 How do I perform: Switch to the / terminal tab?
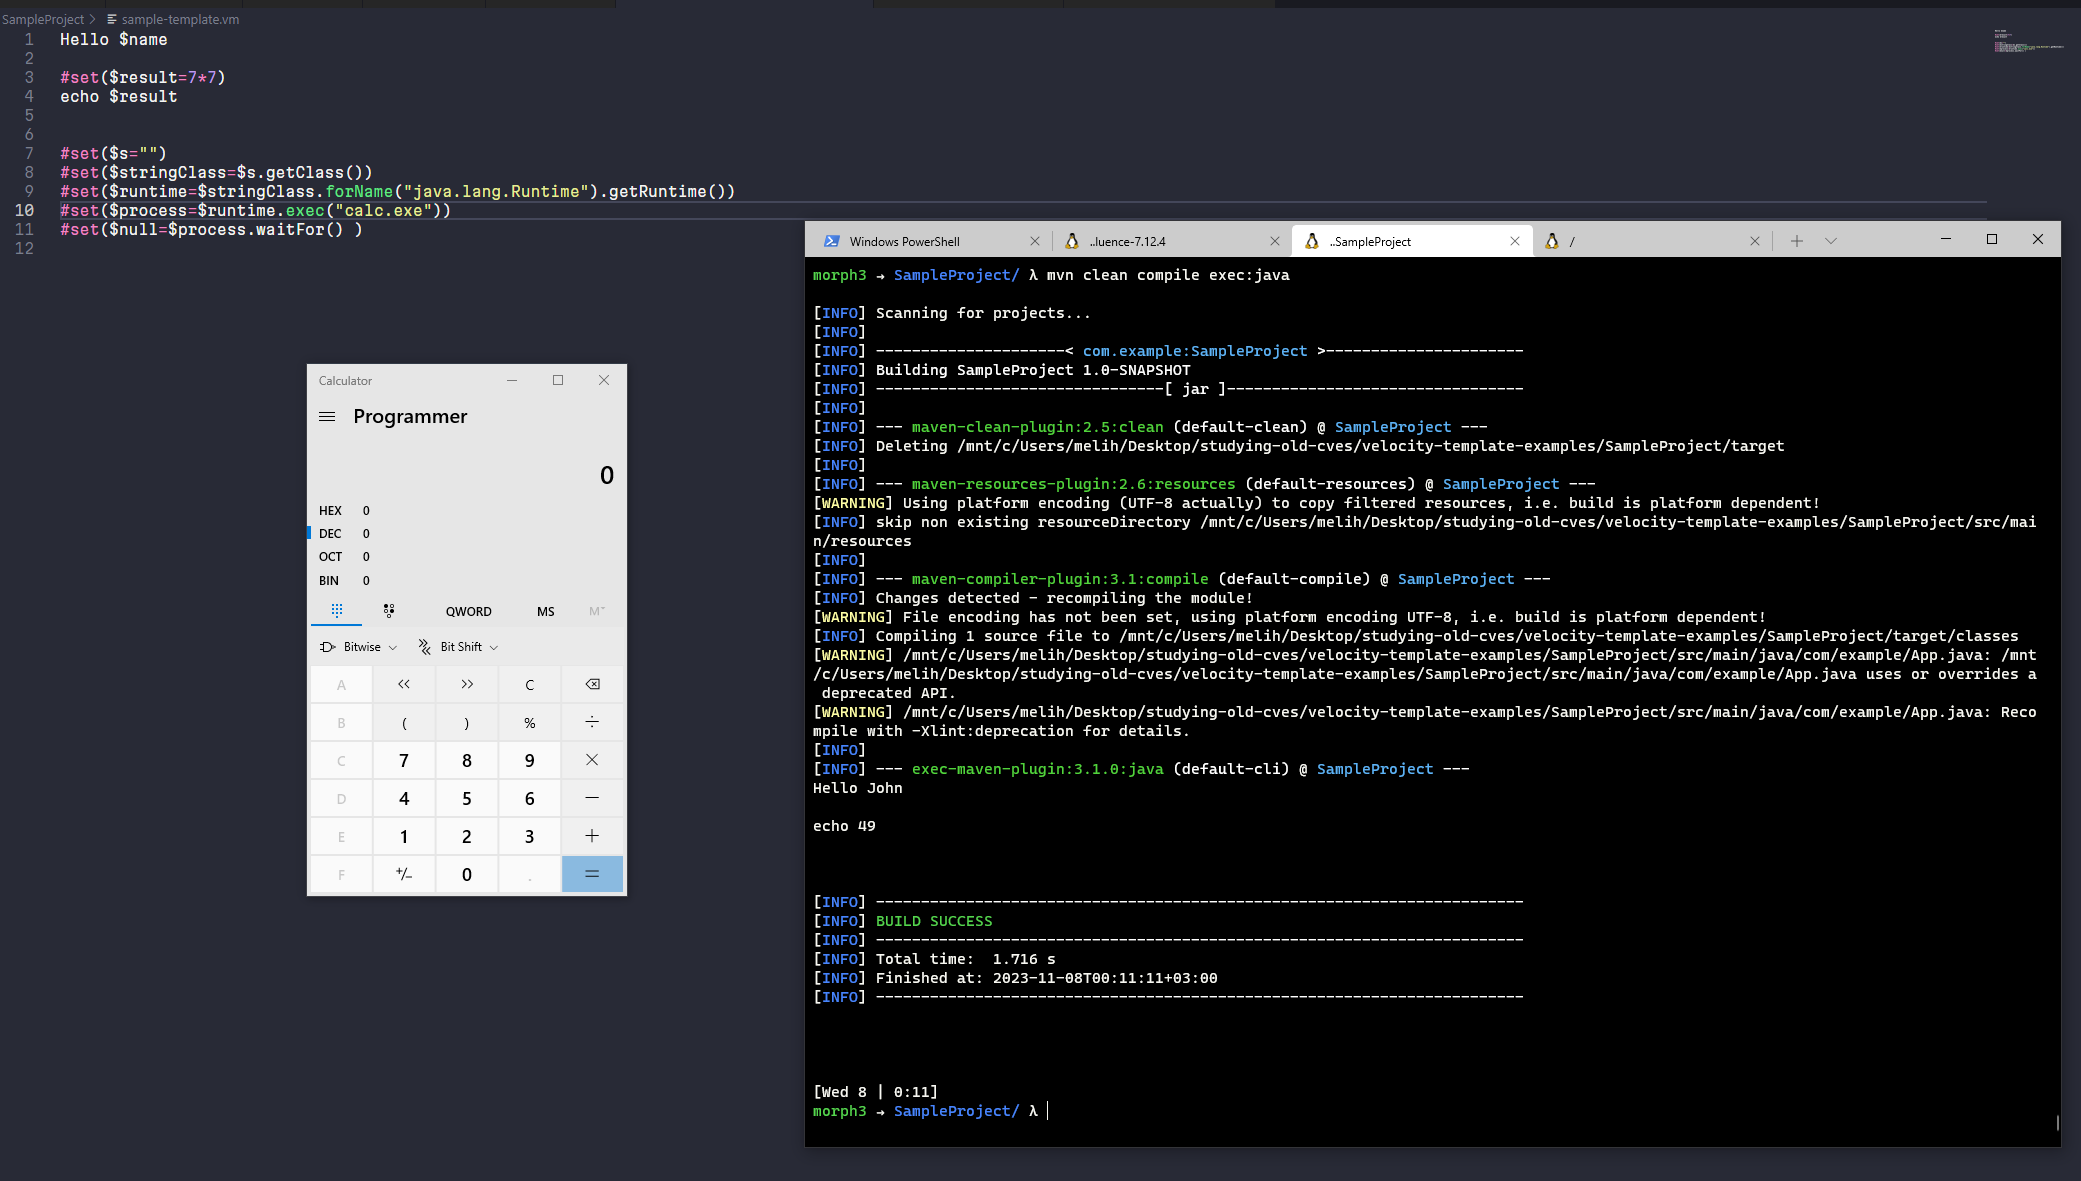(x=1652, y=241)
